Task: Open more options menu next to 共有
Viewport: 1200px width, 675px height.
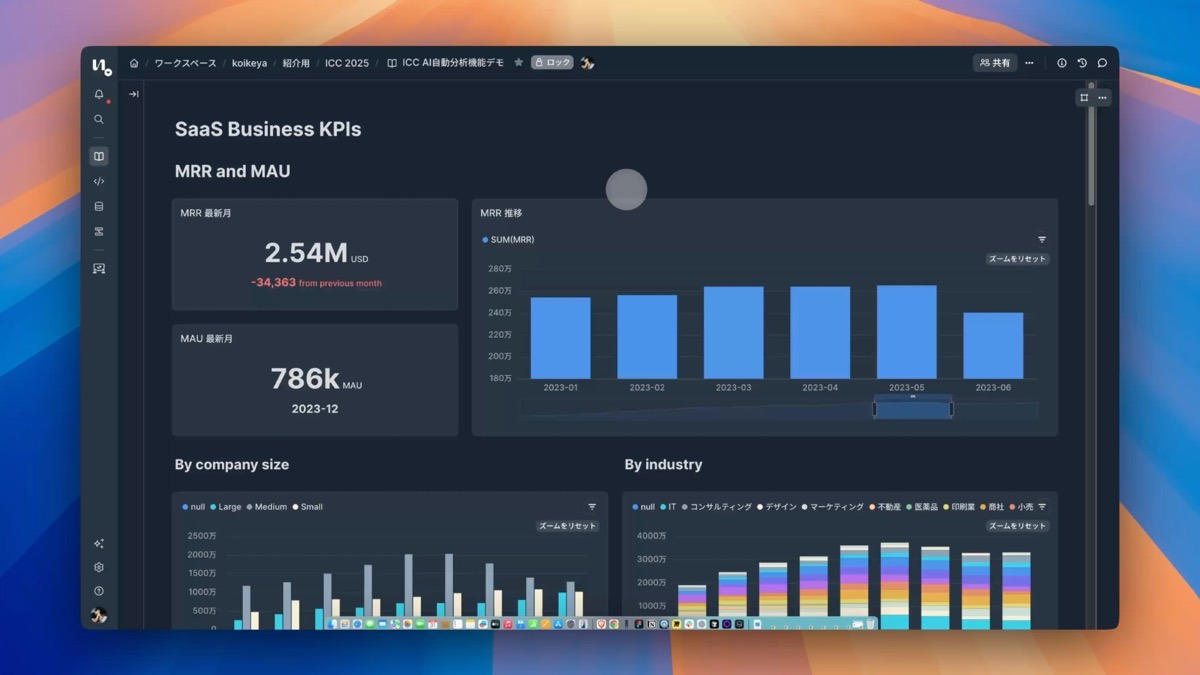Action: click(1029, 63)
